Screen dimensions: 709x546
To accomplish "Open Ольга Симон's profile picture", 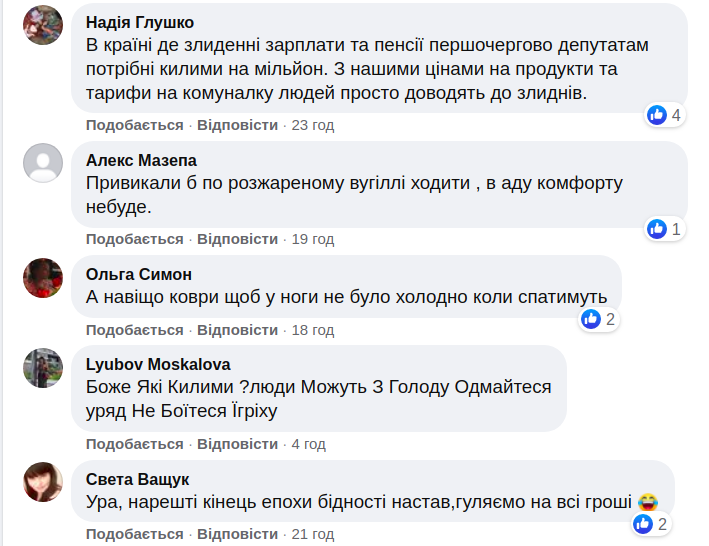I will 43,277.
